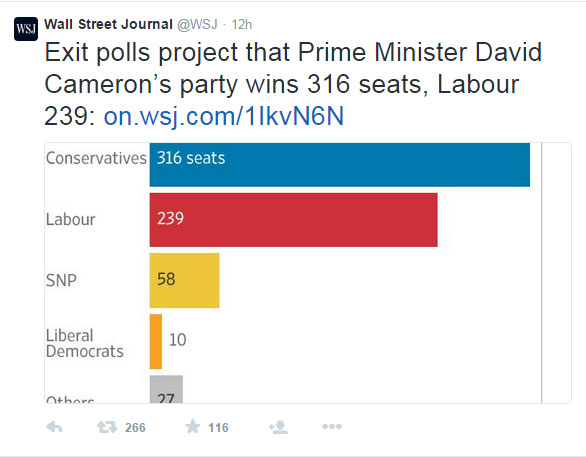Open the on.wsj.com/1IkvN6N link
Viewport: 586px width, 457px height.
[223, 116]
